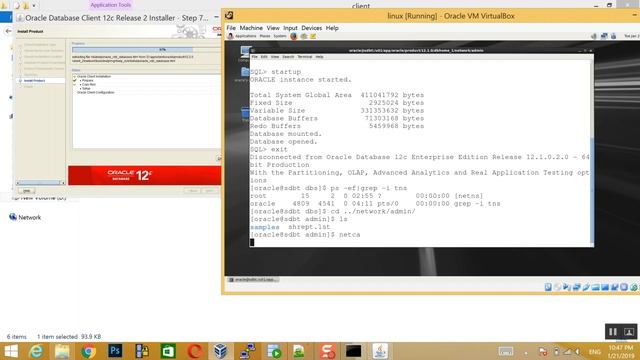Click the taskbar touch keyboard icon

tap(506, 351)
